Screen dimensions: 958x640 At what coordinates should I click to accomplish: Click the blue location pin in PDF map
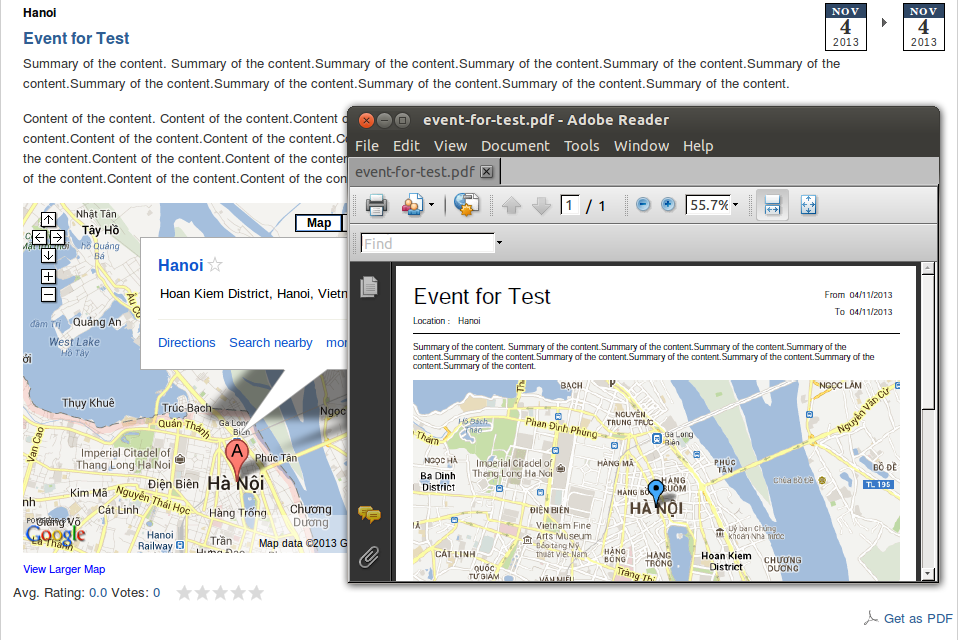point(656,491)
